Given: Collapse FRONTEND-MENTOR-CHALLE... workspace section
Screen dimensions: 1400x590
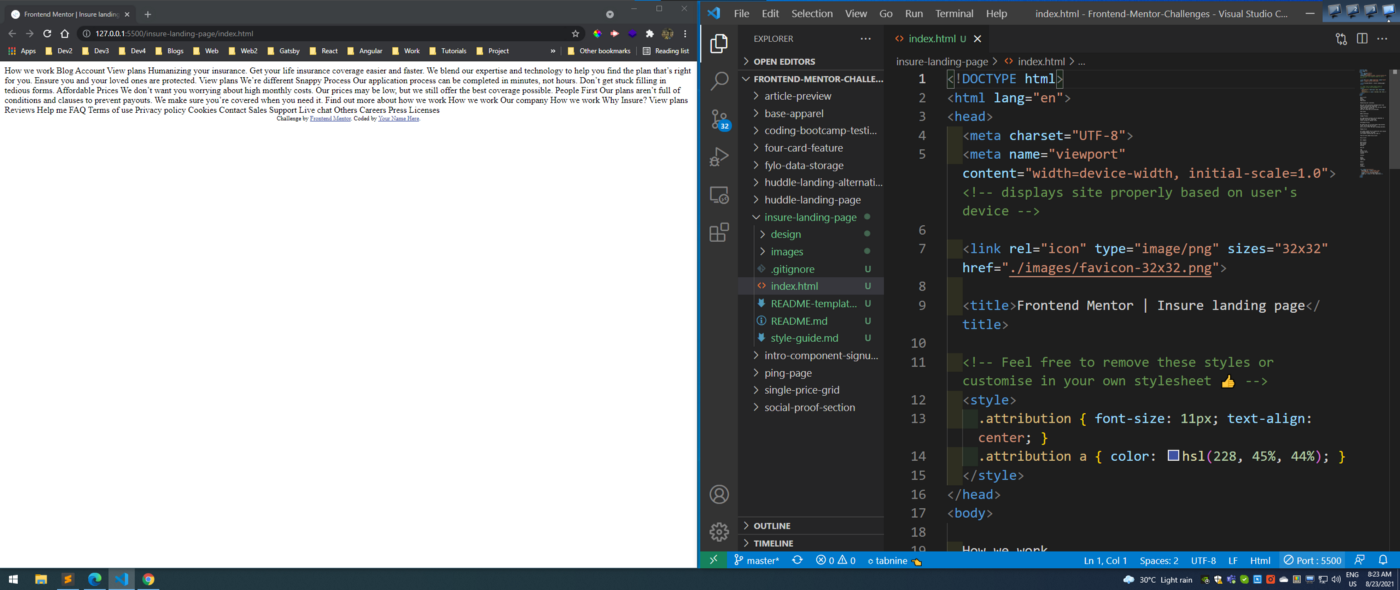Looking at the screenshot, I should [x=811, y=78].
